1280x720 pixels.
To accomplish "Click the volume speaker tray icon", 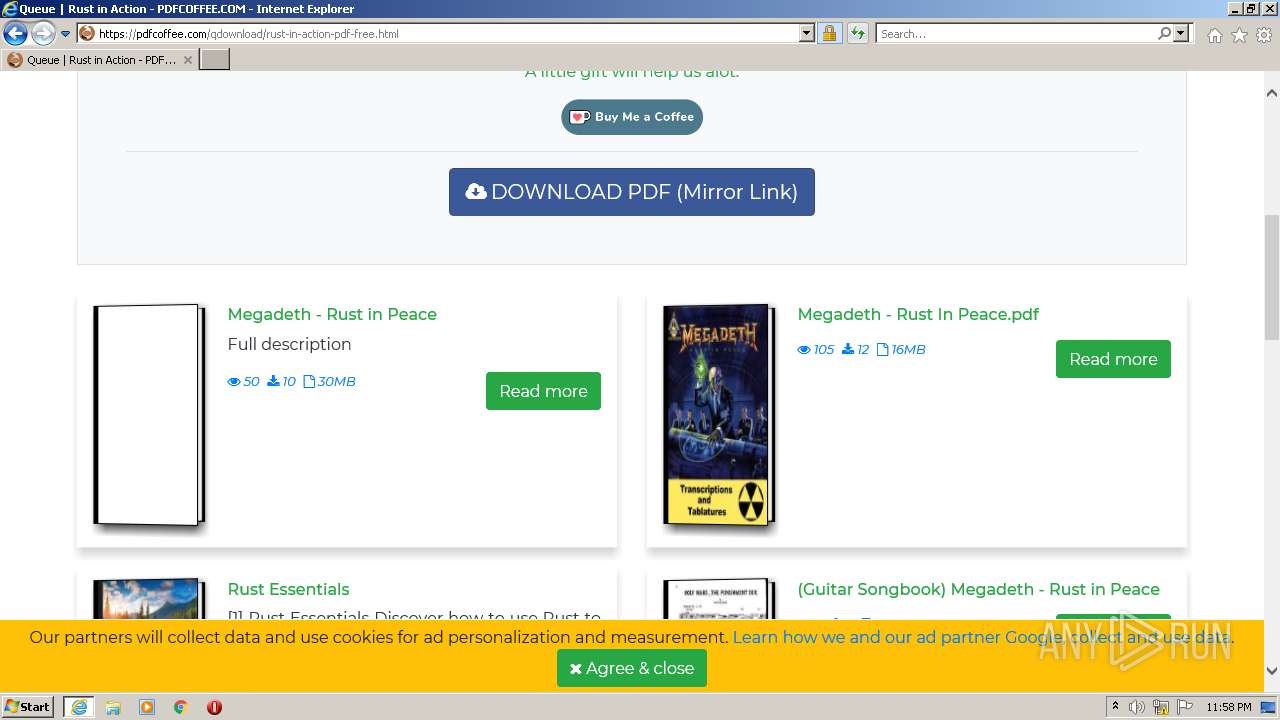I will pyautogui.click(x=1137, y=707).
